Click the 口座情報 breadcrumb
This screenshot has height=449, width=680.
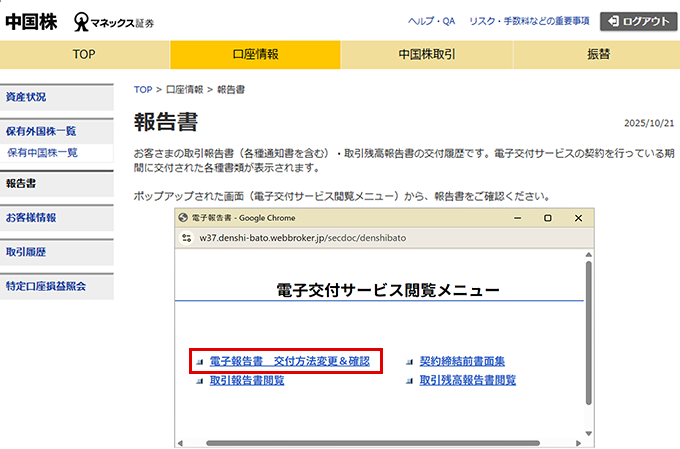[x=185, y=89]
